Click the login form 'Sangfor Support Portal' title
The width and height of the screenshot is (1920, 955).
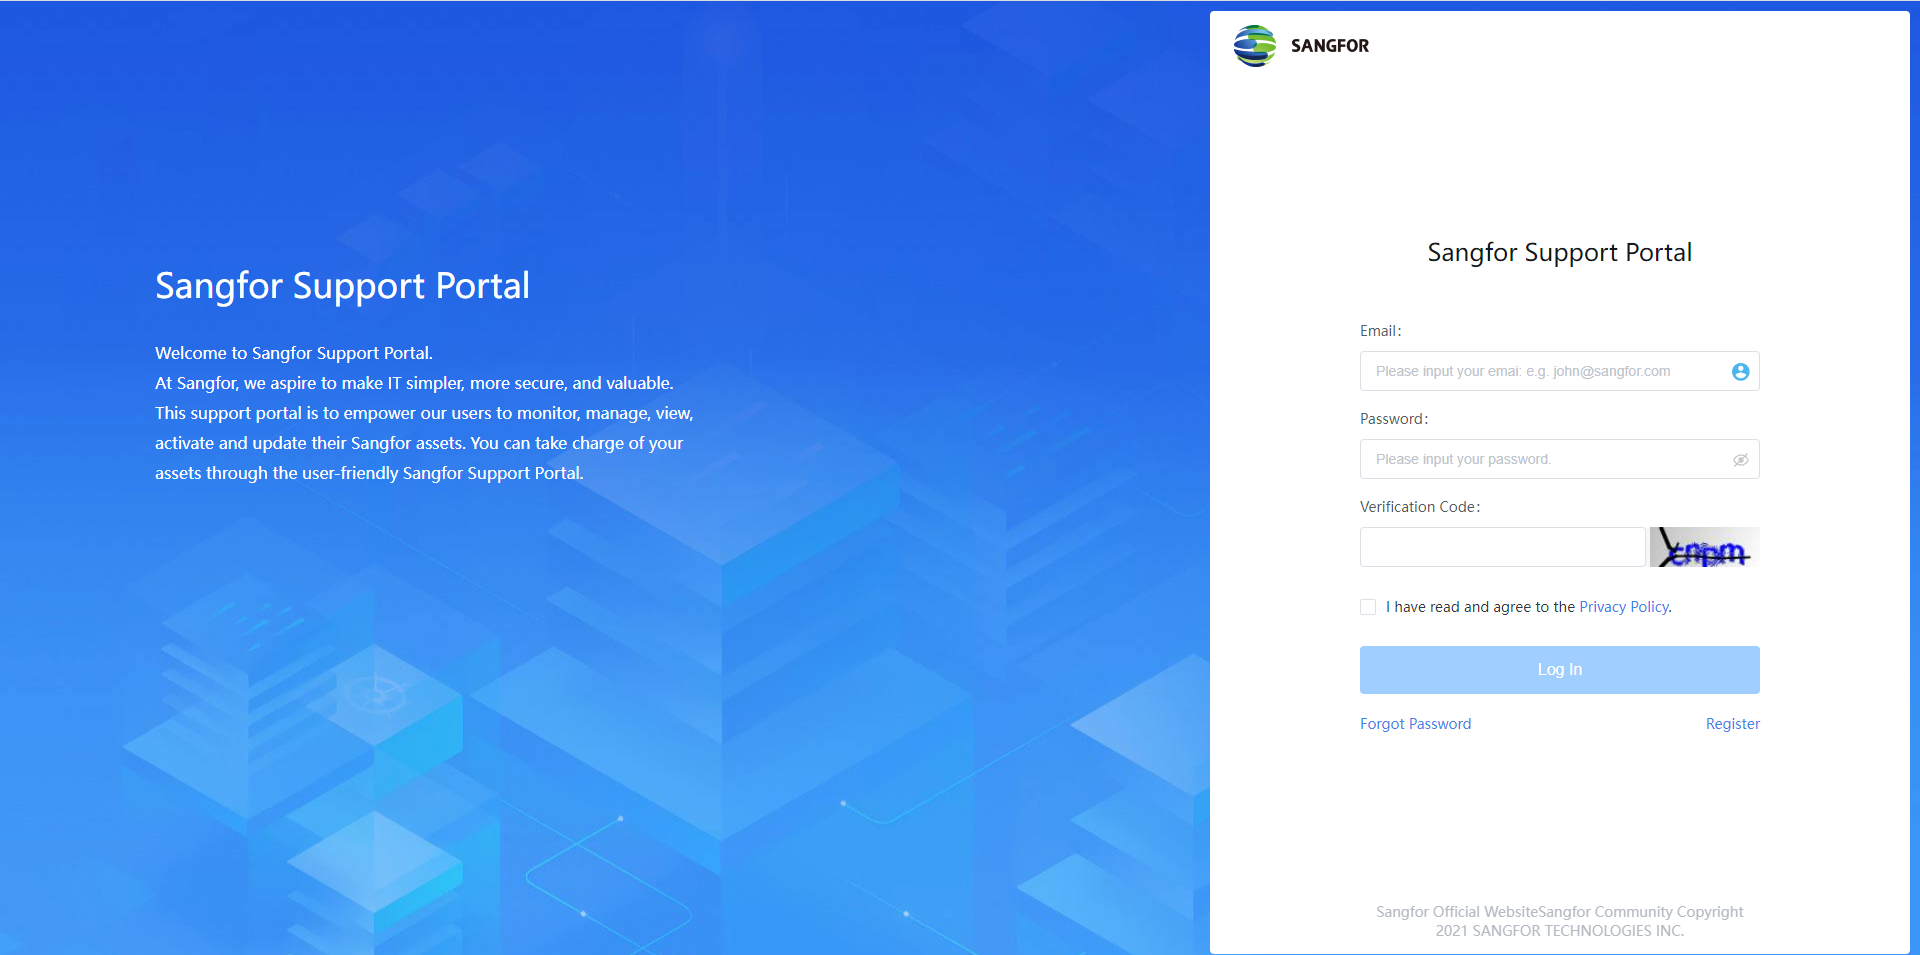pyautogui.click(x=1559, y=253)
